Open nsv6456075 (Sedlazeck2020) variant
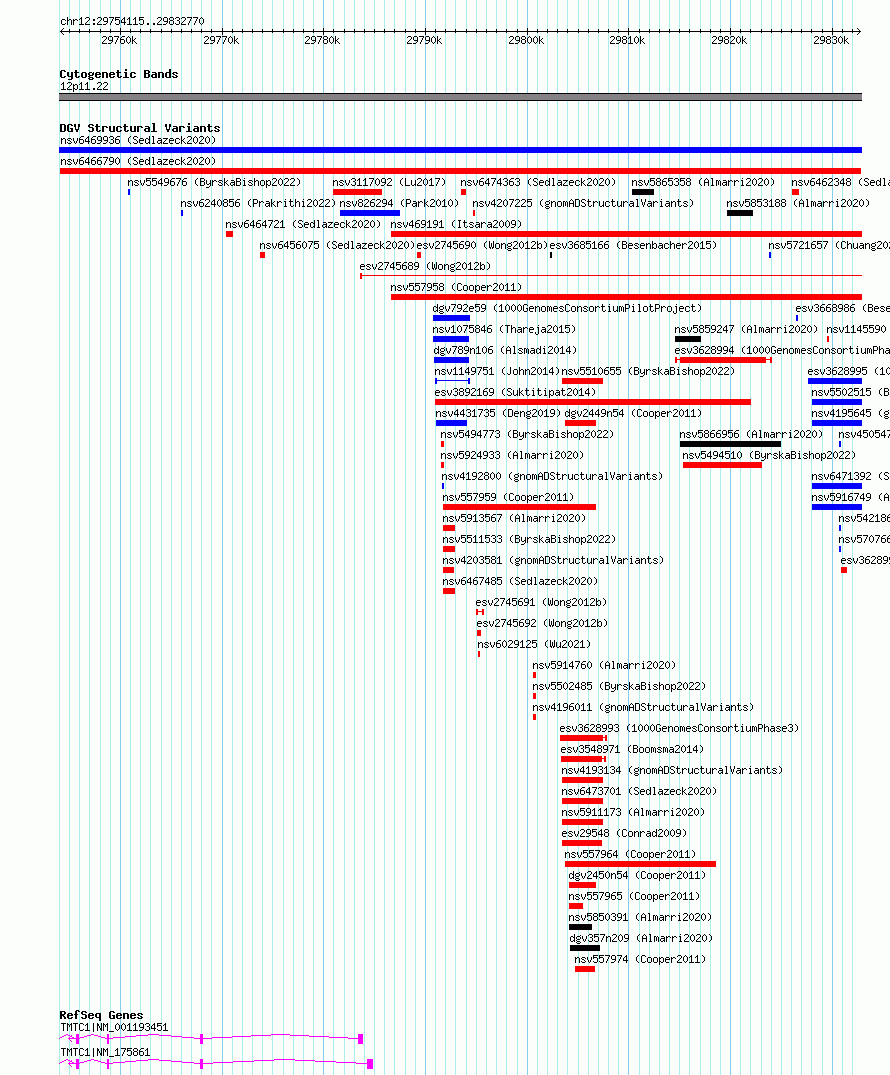 click(337, 245)
